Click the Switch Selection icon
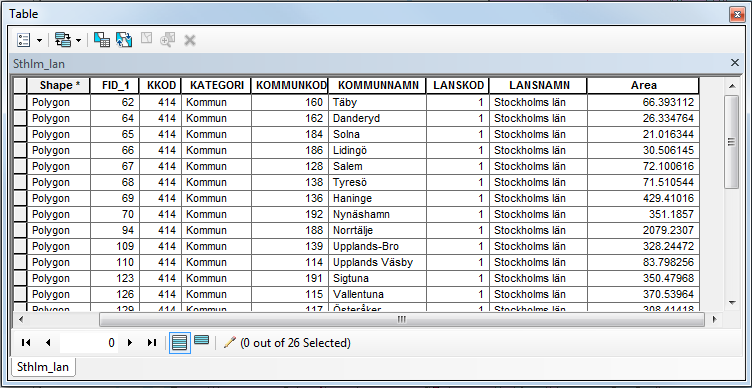Image resolution: width=752 pixels, height=388 pixels. [x=124, y=40]
